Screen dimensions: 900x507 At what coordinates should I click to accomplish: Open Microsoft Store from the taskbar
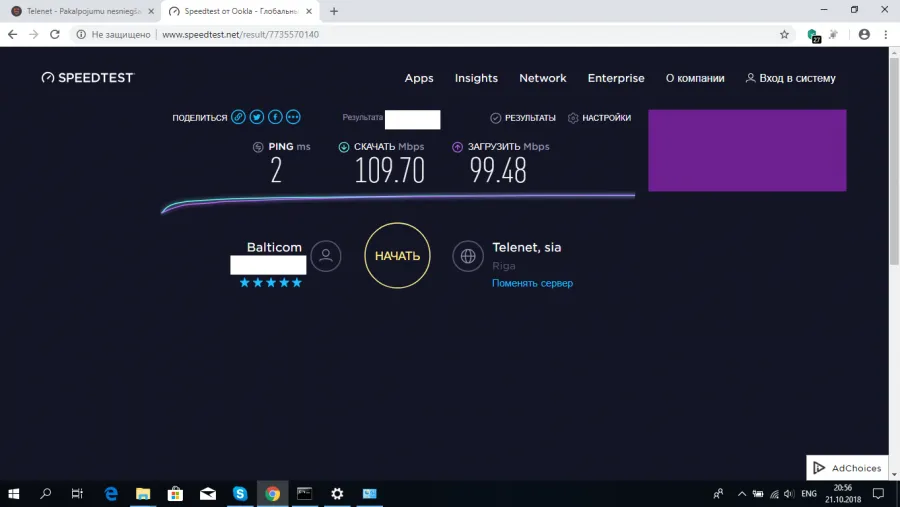[175, 494]
